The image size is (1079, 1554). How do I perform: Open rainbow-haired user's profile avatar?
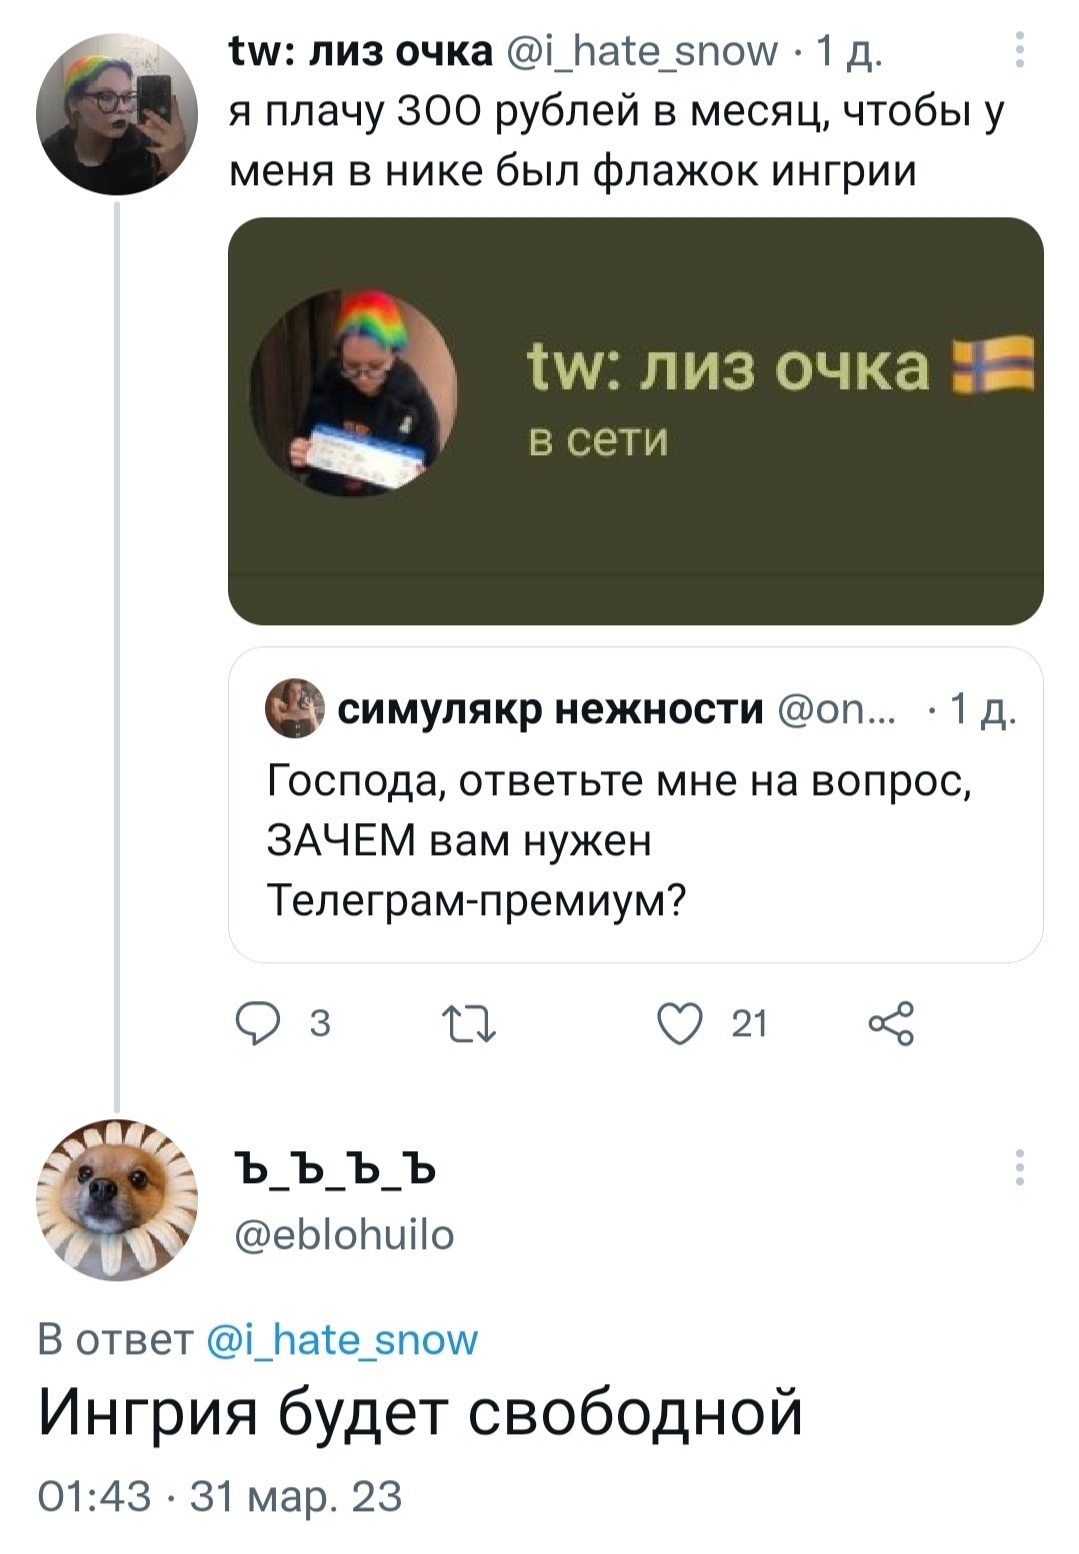coord(117,113)
